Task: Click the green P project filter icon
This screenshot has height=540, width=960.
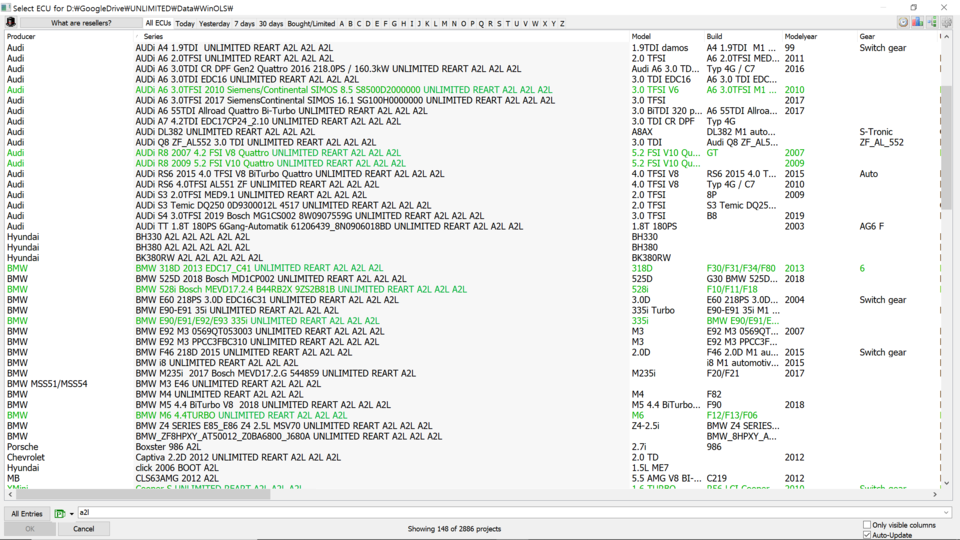Action: click(59, 514)
